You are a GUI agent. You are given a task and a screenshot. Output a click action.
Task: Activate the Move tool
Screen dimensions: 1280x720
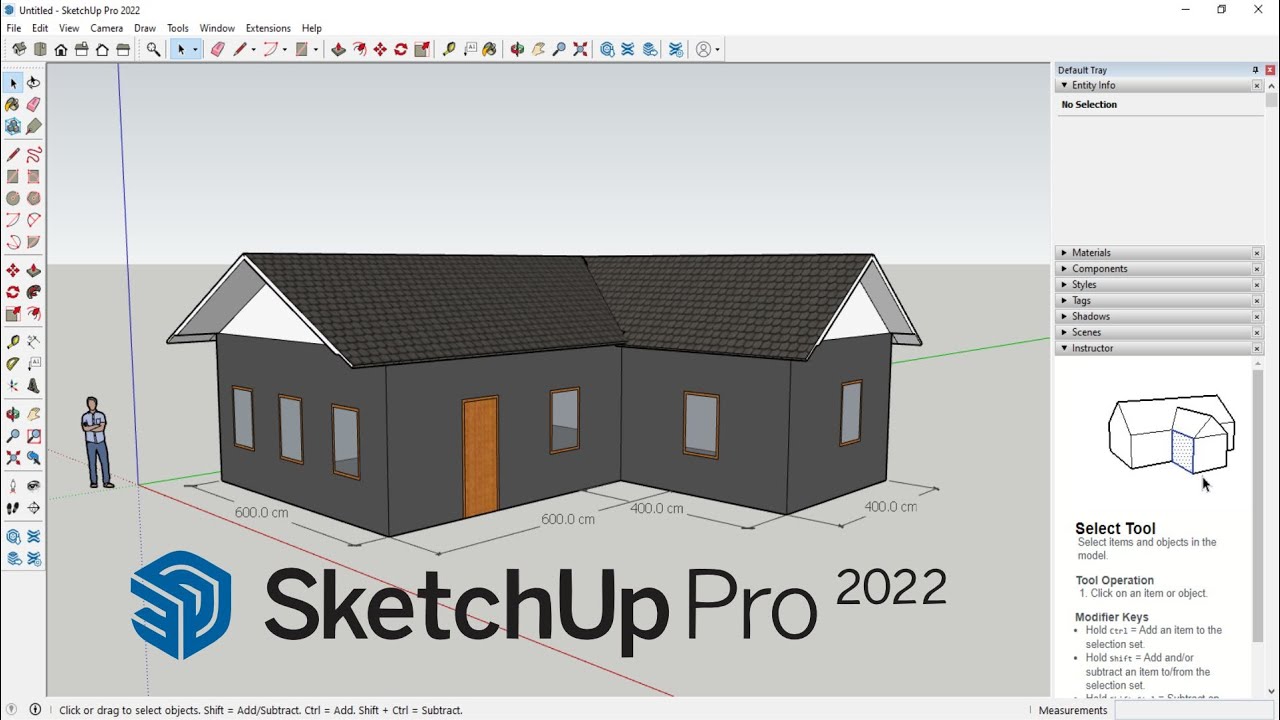(13, 270)
